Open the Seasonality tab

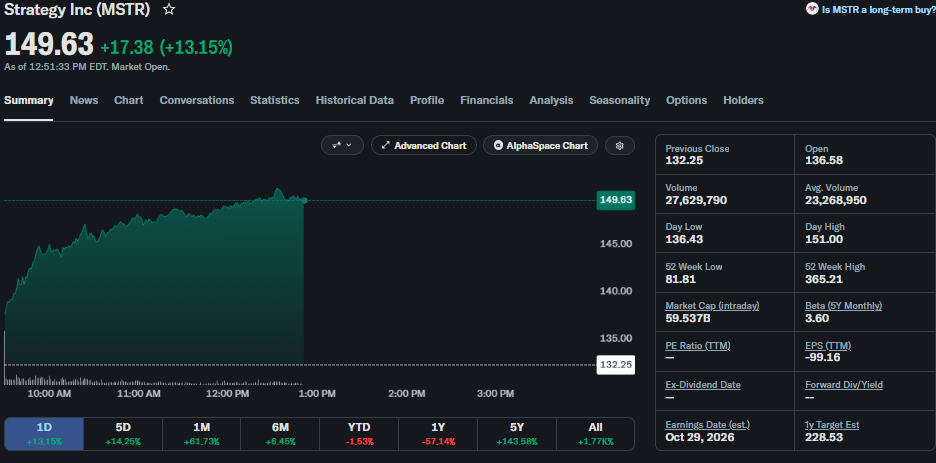(620, 100)
